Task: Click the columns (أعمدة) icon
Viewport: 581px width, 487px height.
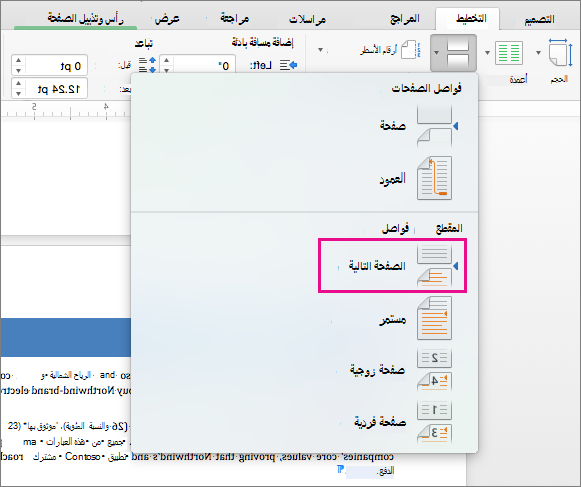Action: point(509,53)
